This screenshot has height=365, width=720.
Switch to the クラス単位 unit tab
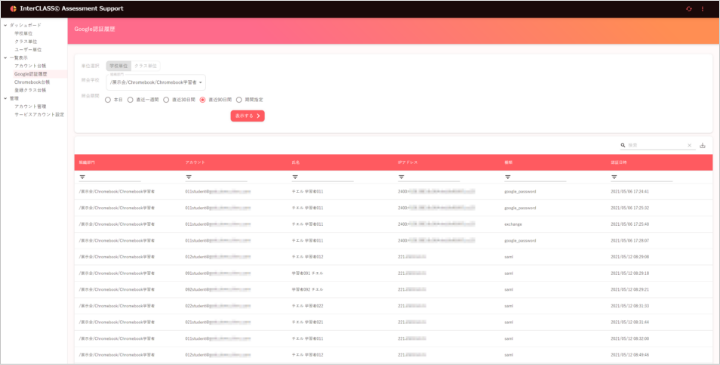click(x=146, y=66)
